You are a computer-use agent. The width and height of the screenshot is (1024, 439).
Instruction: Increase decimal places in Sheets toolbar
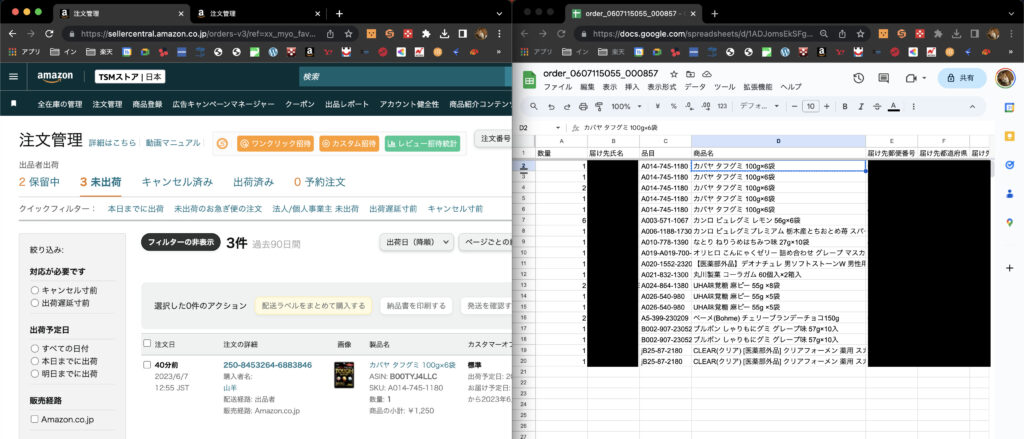pos(706,106)
